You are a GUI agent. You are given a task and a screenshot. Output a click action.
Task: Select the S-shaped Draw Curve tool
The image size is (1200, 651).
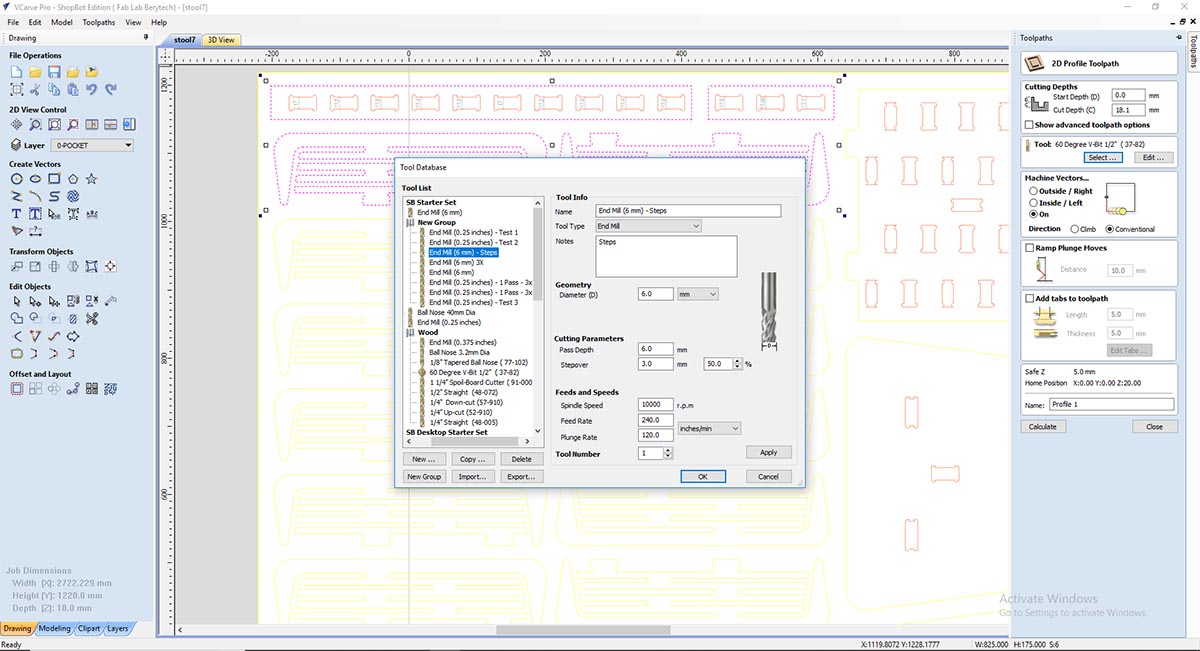click(x=54, y=197)
